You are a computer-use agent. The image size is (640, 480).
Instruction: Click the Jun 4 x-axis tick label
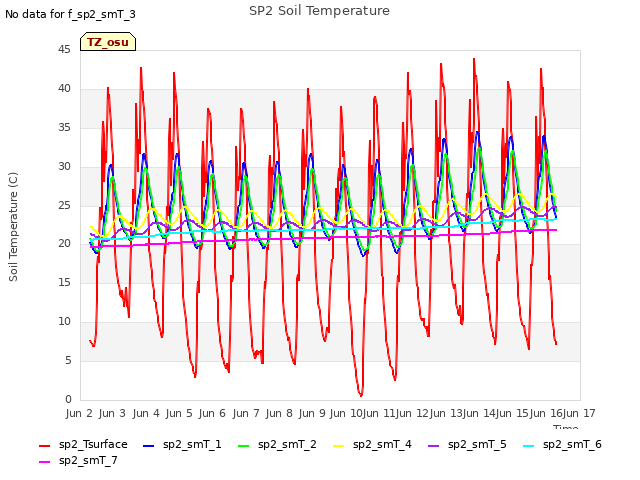146,413
